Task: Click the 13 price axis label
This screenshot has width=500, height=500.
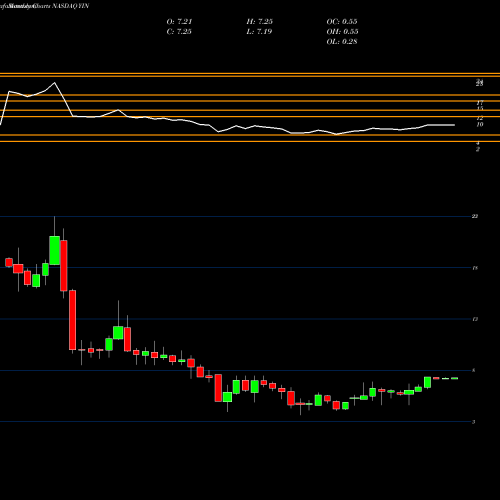Action: [x=475, y=319]
